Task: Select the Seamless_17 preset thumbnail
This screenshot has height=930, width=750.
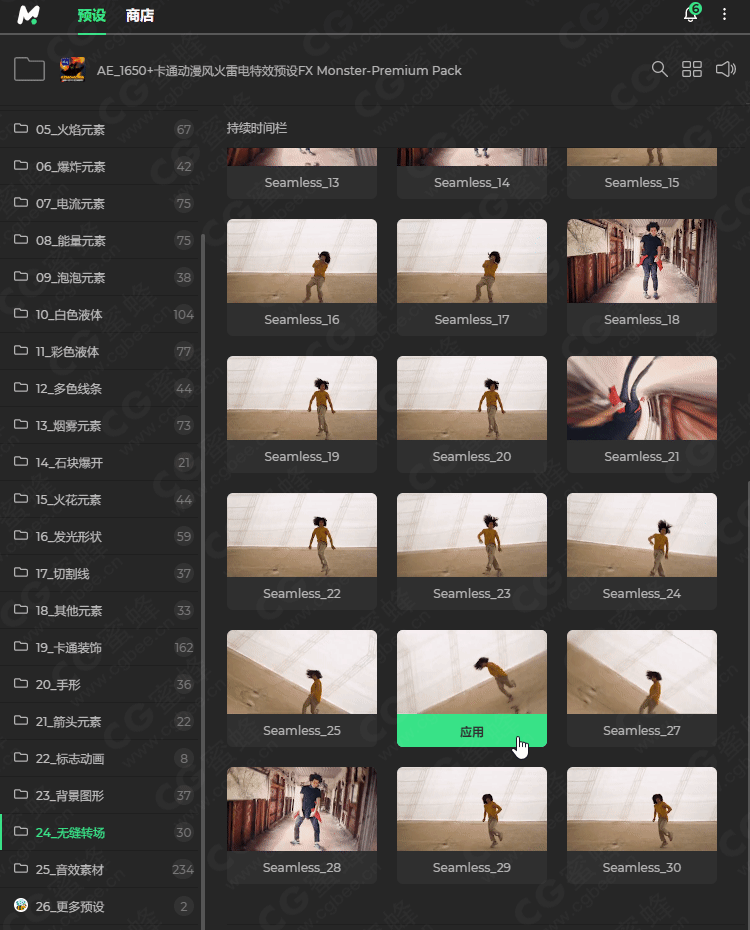Action: point(472,262)
